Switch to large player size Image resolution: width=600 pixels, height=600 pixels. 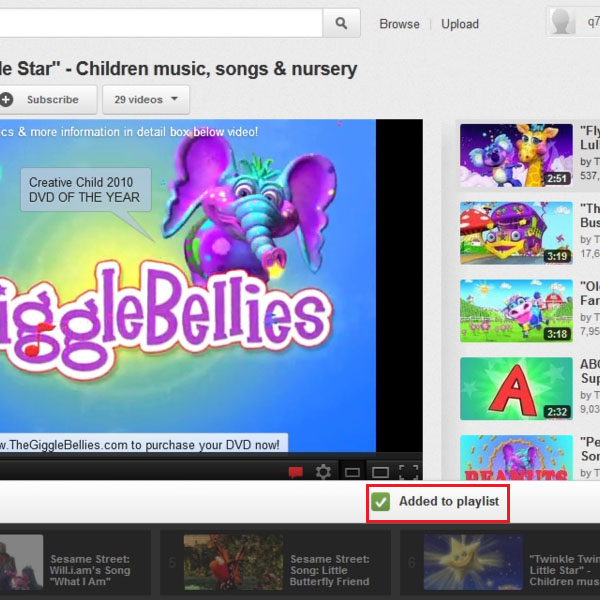coord(380,472)
